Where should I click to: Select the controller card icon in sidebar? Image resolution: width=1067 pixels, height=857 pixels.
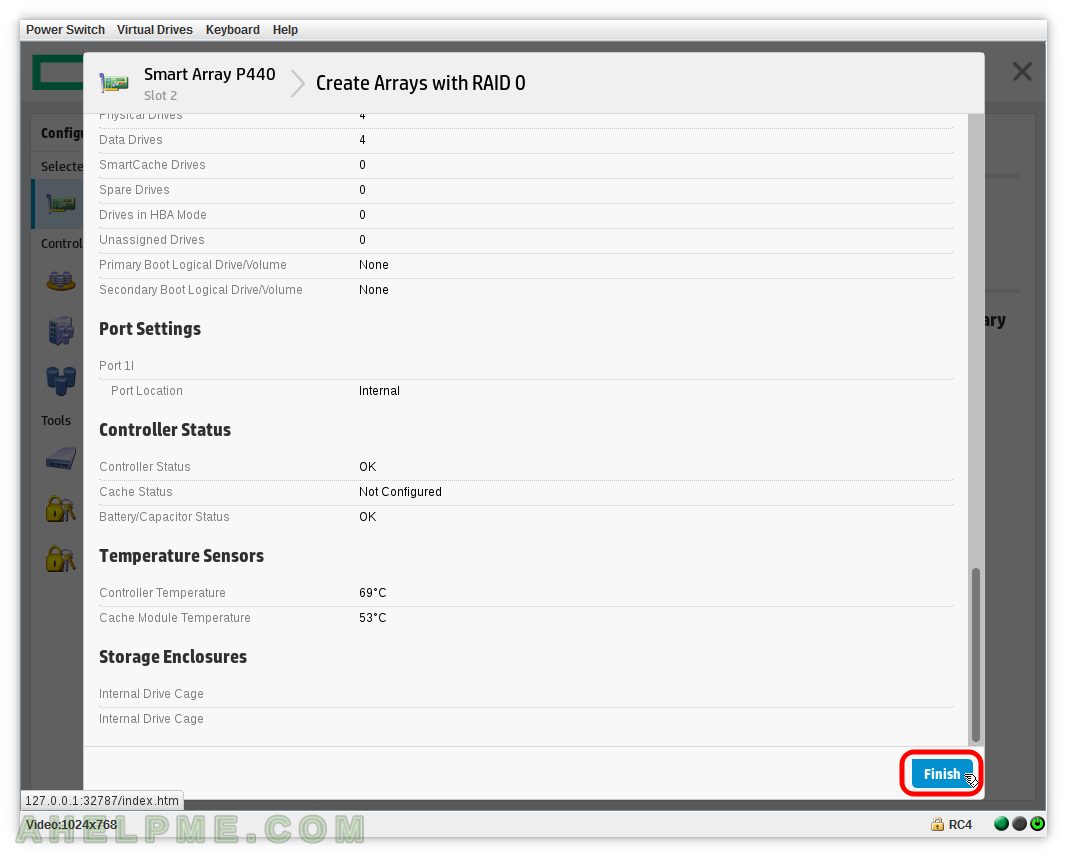60,204
